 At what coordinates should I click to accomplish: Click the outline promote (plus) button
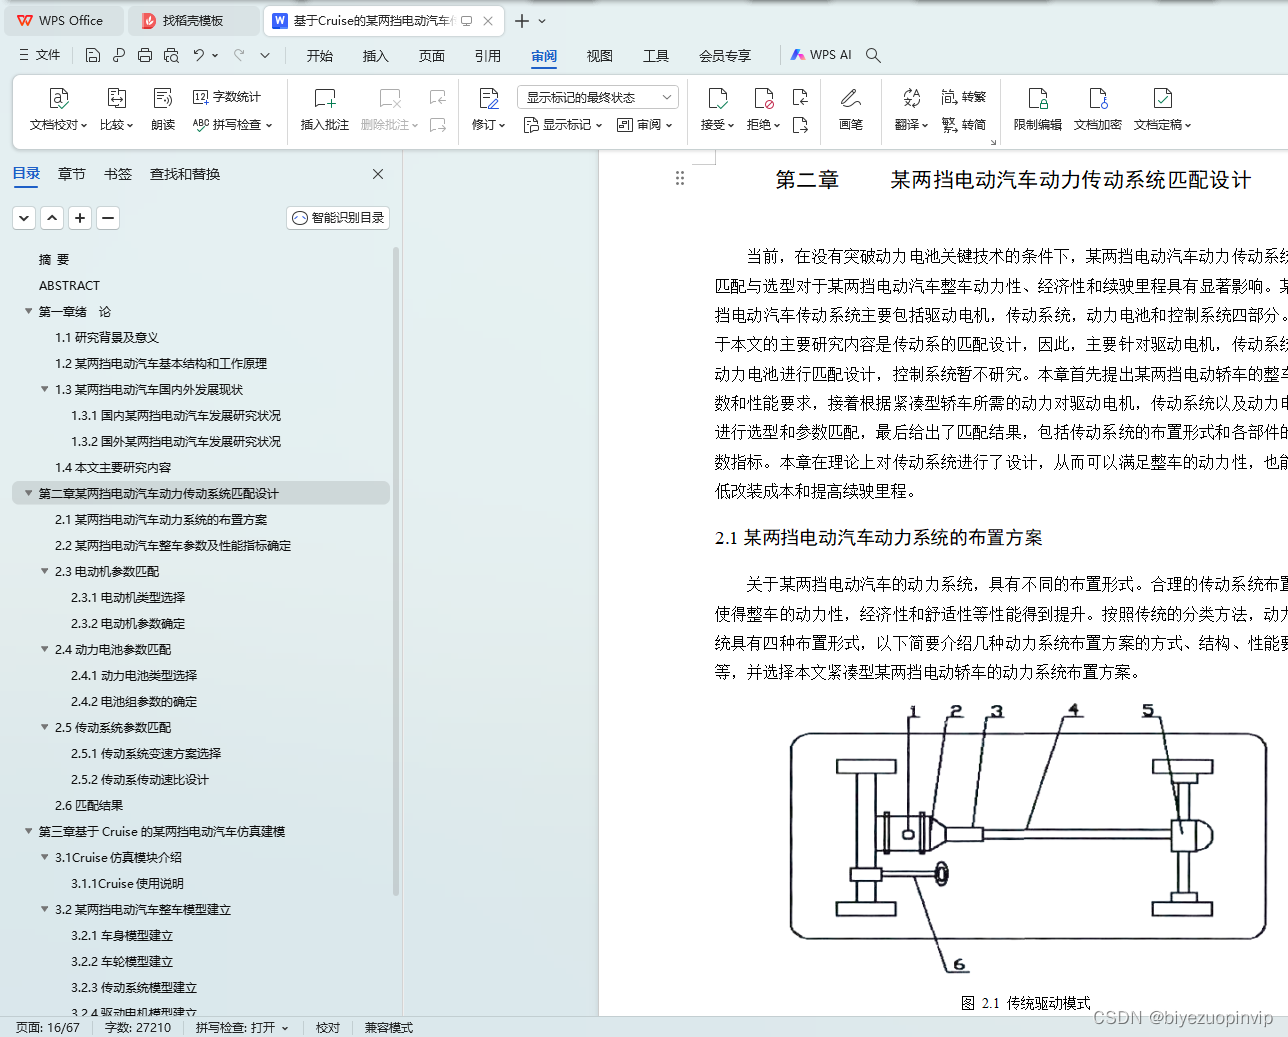click(x=81, y=218)
